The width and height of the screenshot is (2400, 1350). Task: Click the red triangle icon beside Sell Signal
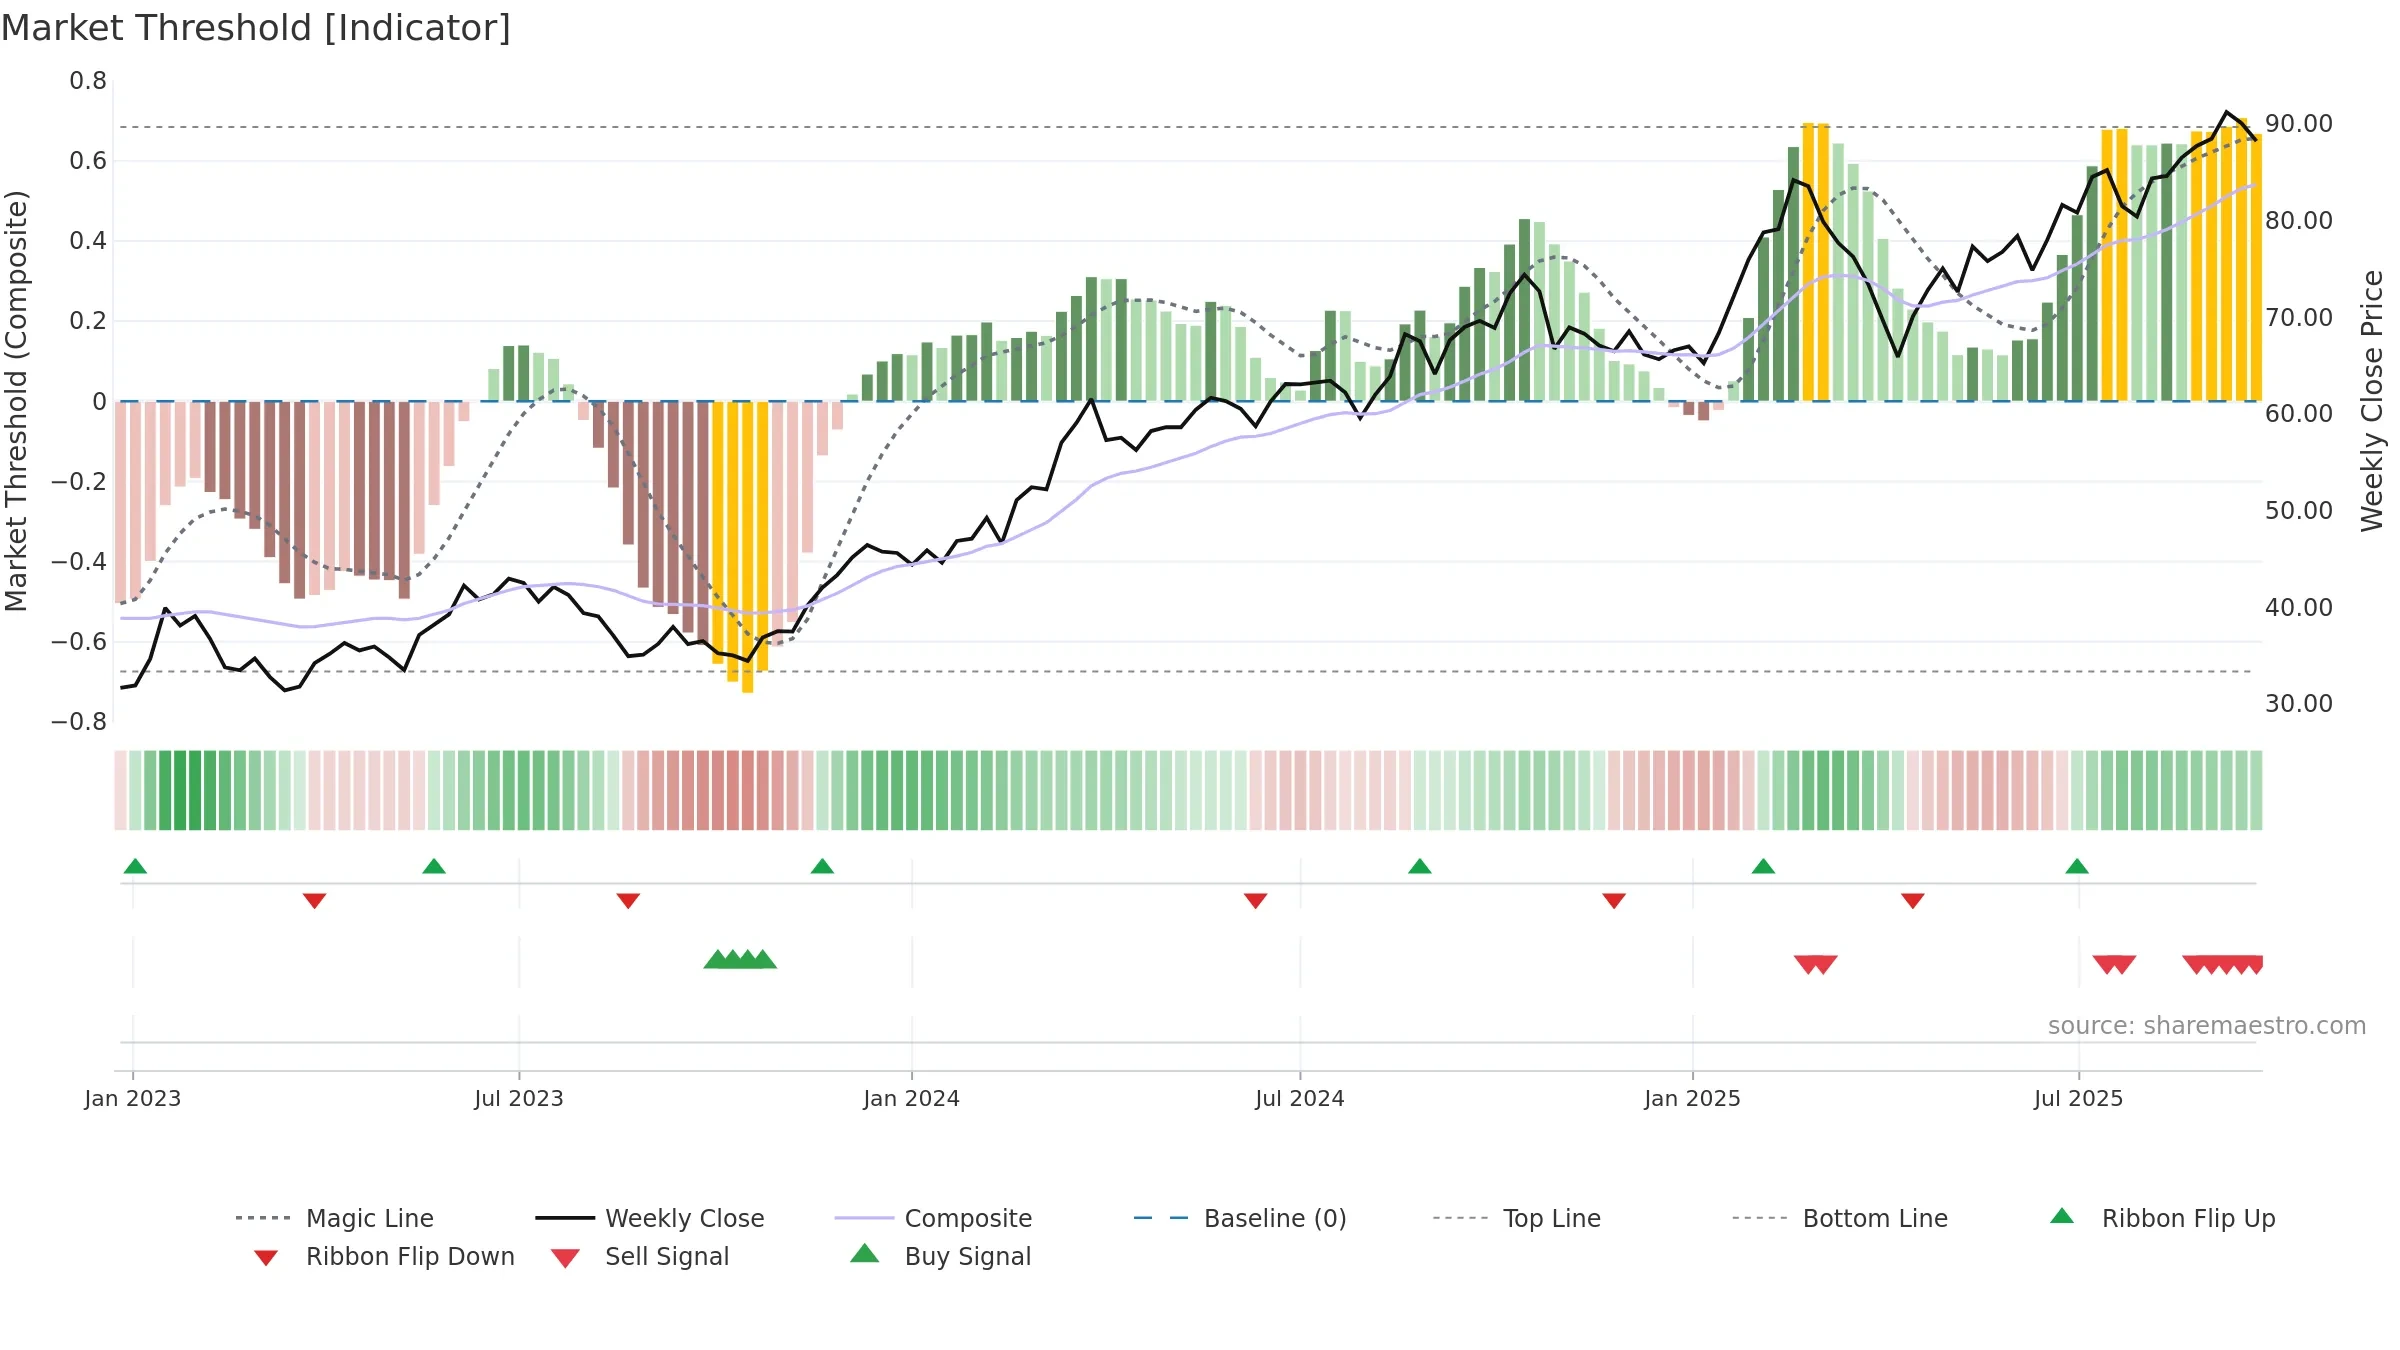point(565,1258)
